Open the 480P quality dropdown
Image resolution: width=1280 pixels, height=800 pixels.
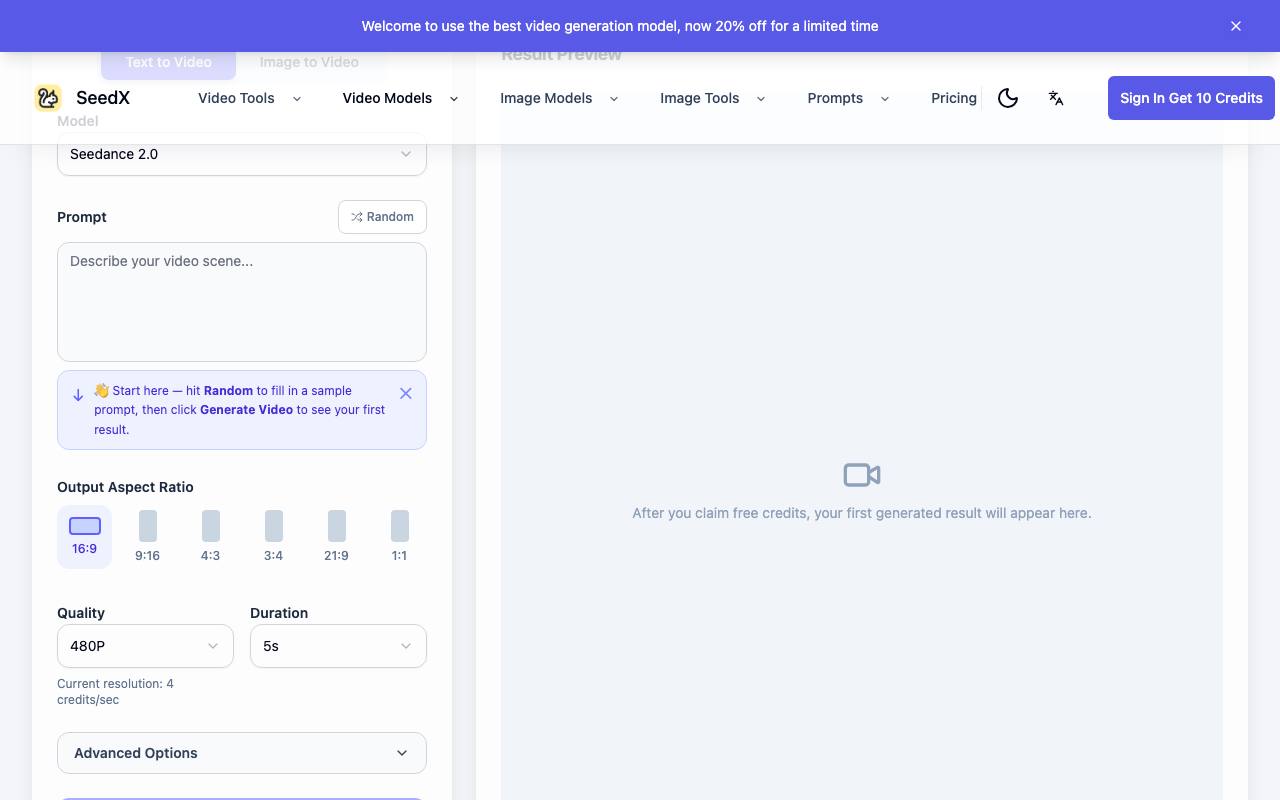pyautogui.click(x=145, y=646)
